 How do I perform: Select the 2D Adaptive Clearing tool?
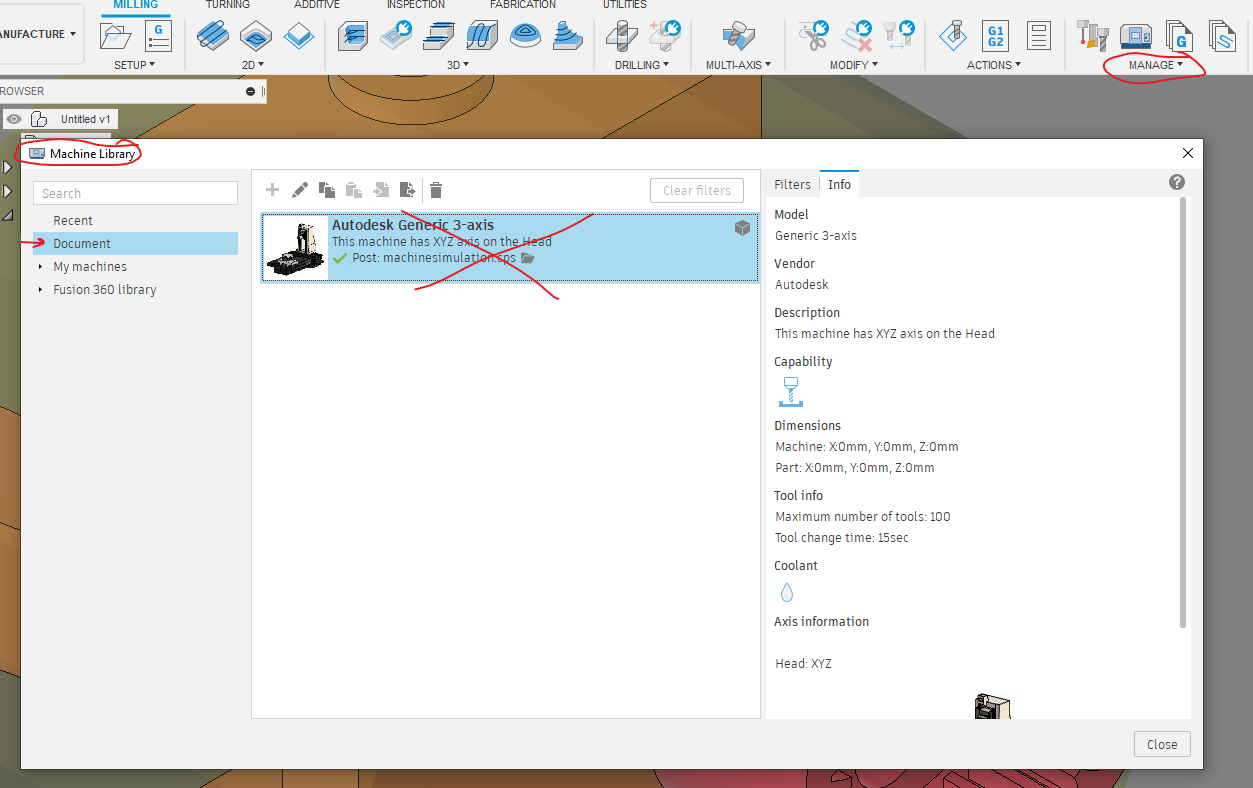212,37
